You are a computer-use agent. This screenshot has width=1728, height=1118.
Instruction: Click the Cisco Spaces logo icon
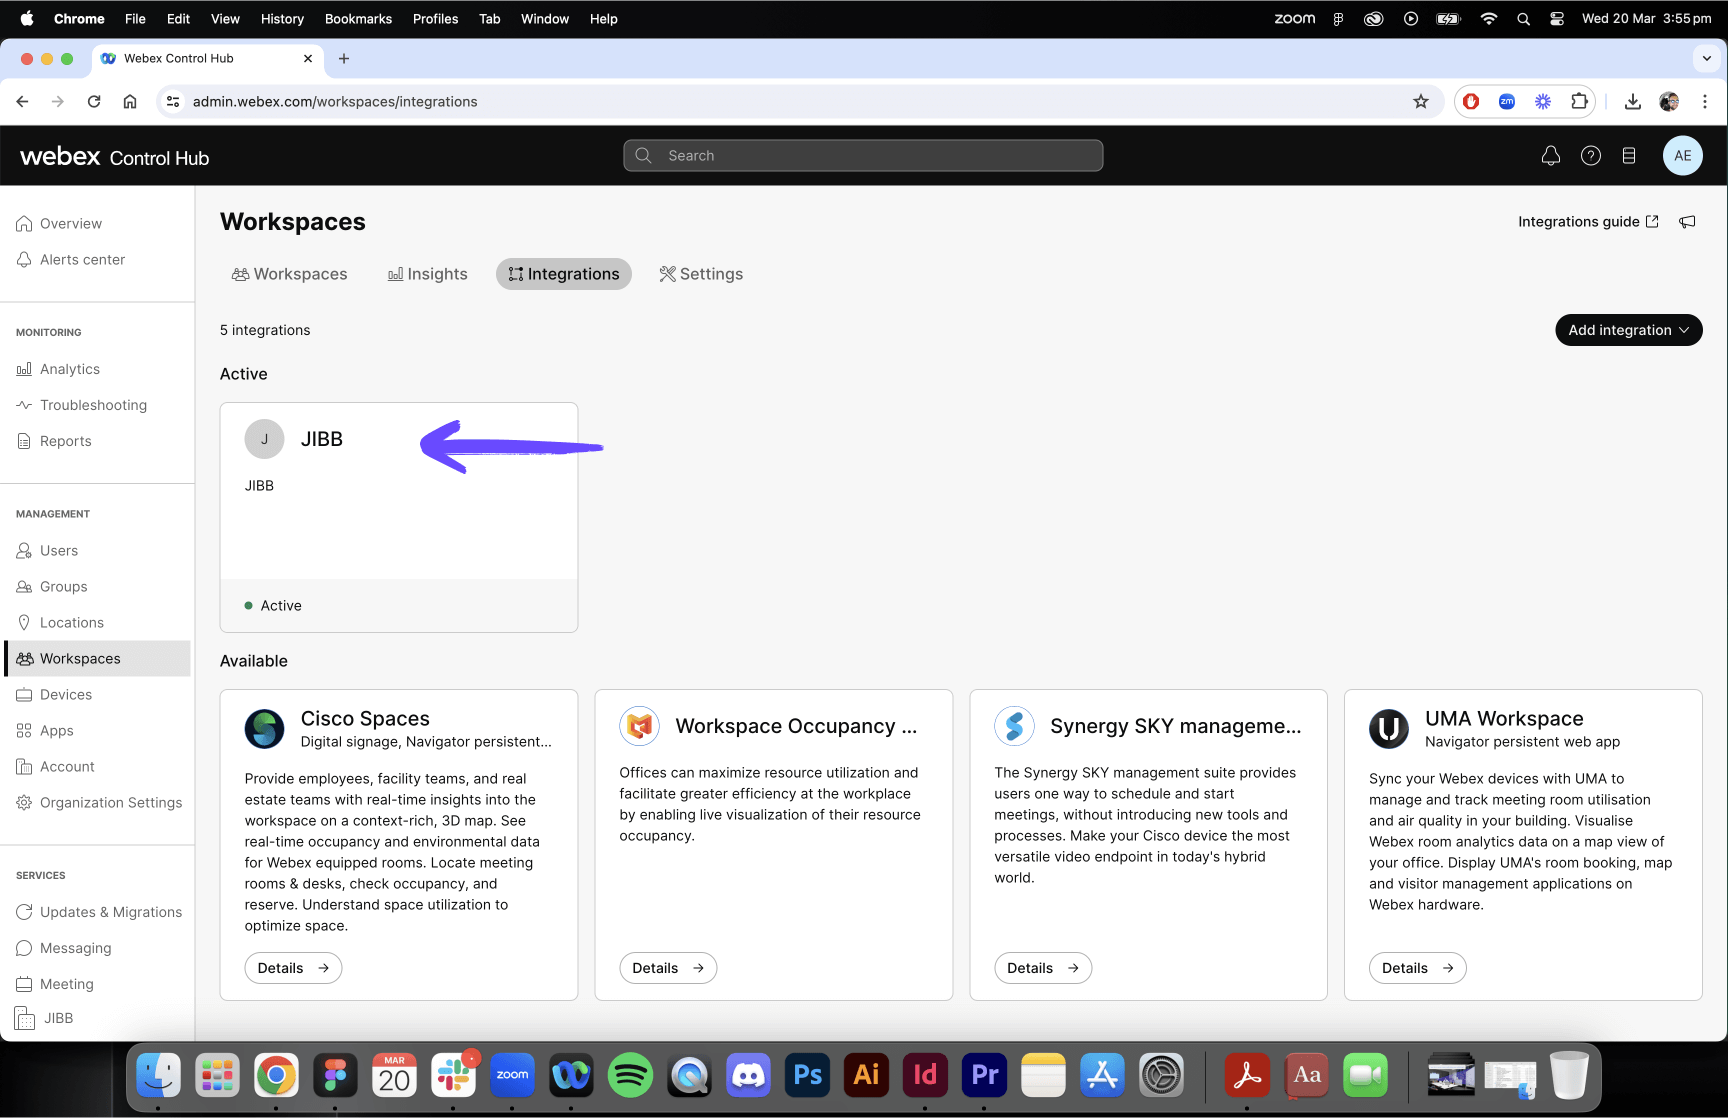pyautogui.click(x=265, y=729)
